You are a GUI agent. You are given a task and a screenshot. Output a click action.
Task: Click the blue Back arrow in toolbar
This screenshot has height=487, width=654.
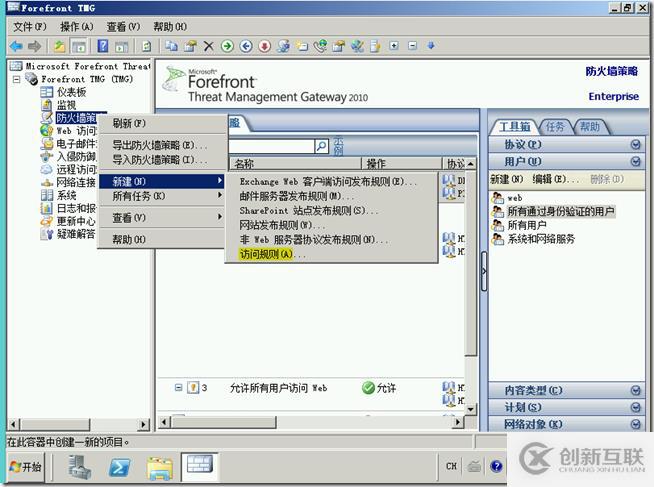point(16,46)
